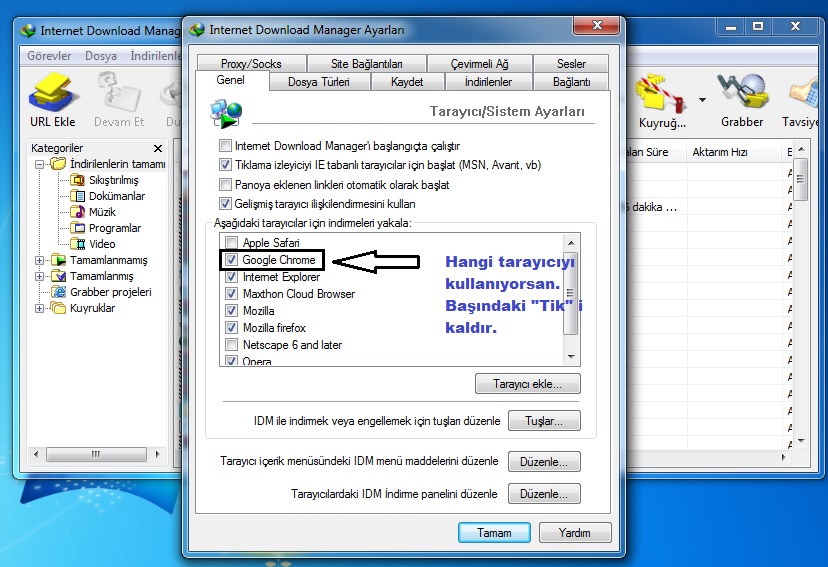Image resolution: width=828 pixels, height=567 pixels.
Task: Click the Grabber projeleri icon
Action: pos(59,292)
